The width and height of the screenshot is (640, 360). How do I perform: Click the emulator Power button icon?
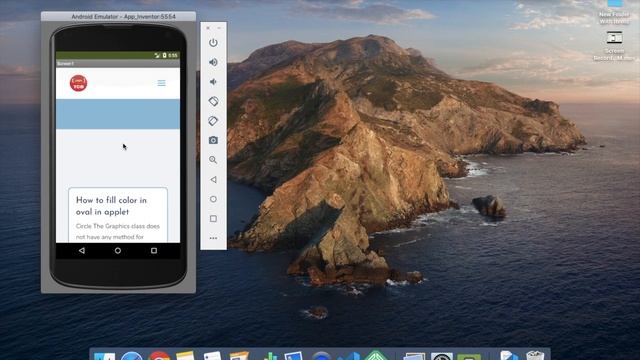[x=213, y=42]
